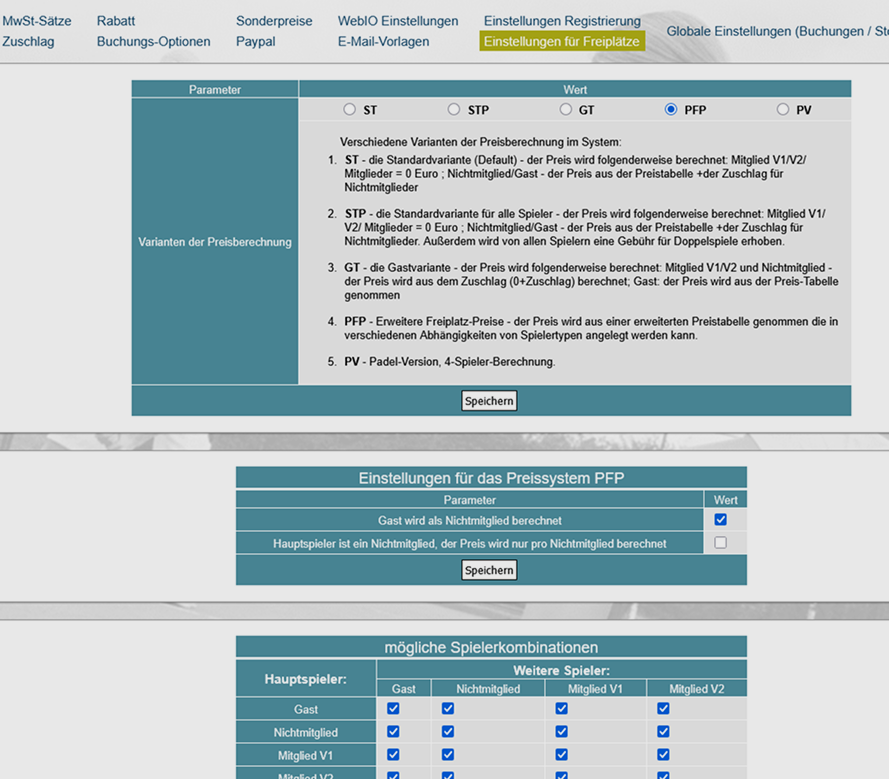889x779 pixels.
Task: Choose the STP pricing variant option
Action: coord(454,110)
